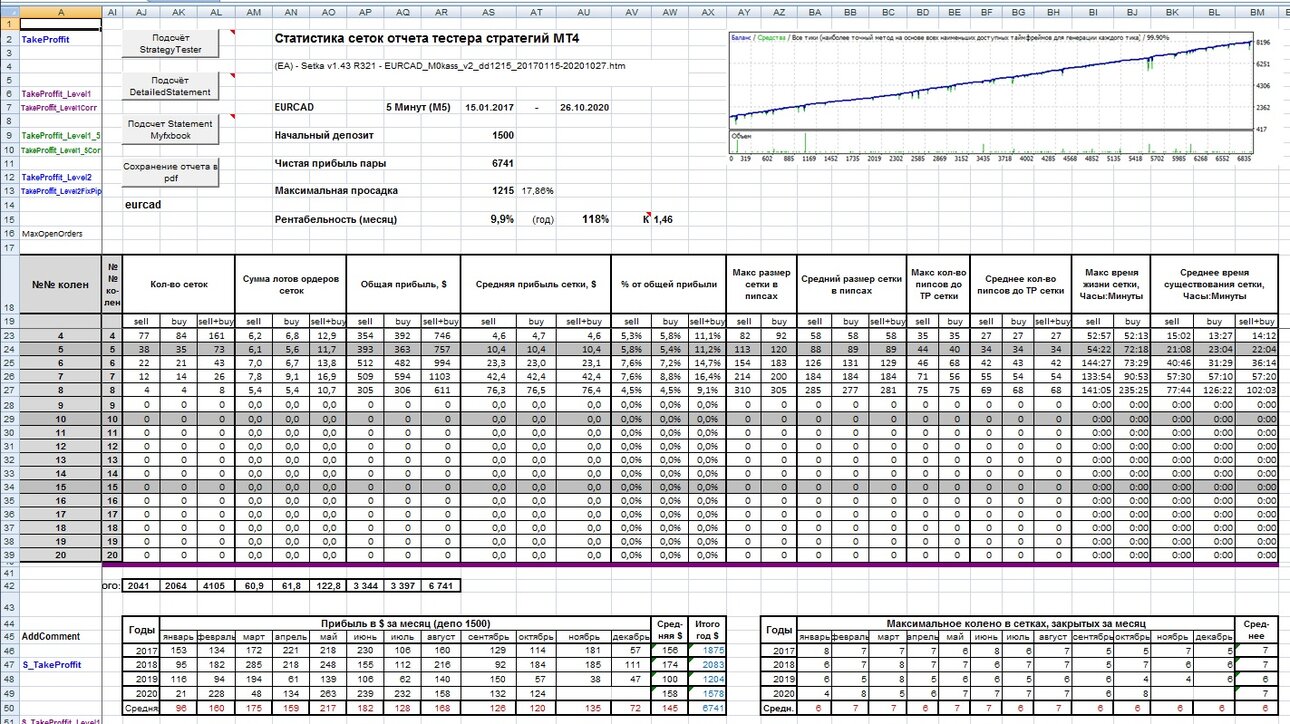Click the % от общей прибыли header
Screen dimensions: 1290x724
669,284
